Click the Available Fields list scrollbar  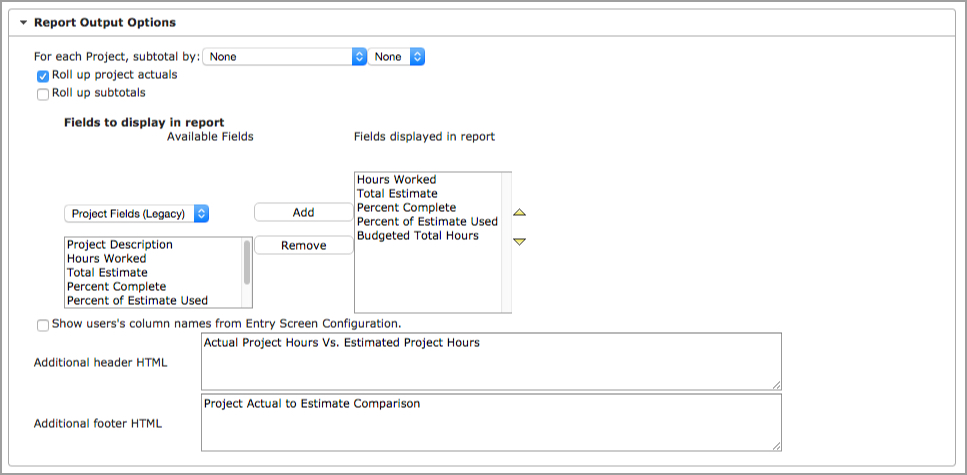pos(247,263)
